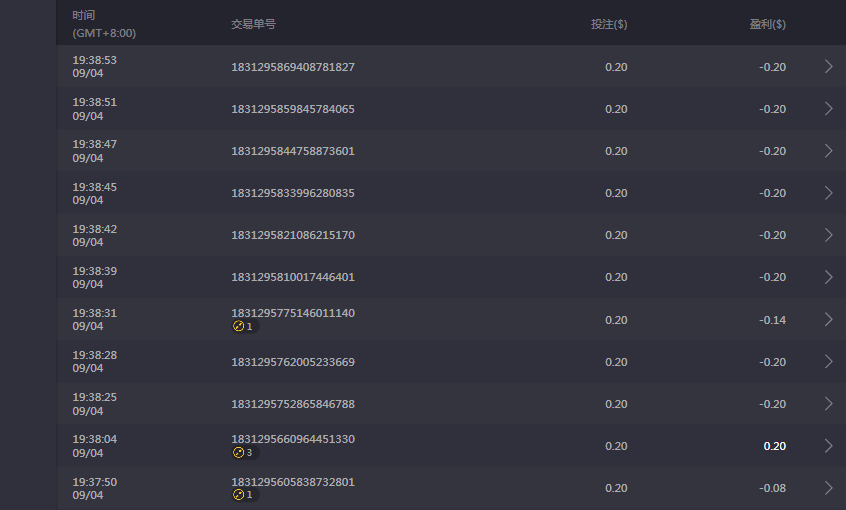
Task: Click the 时间 column header
Action: click(x=85, y=17)
